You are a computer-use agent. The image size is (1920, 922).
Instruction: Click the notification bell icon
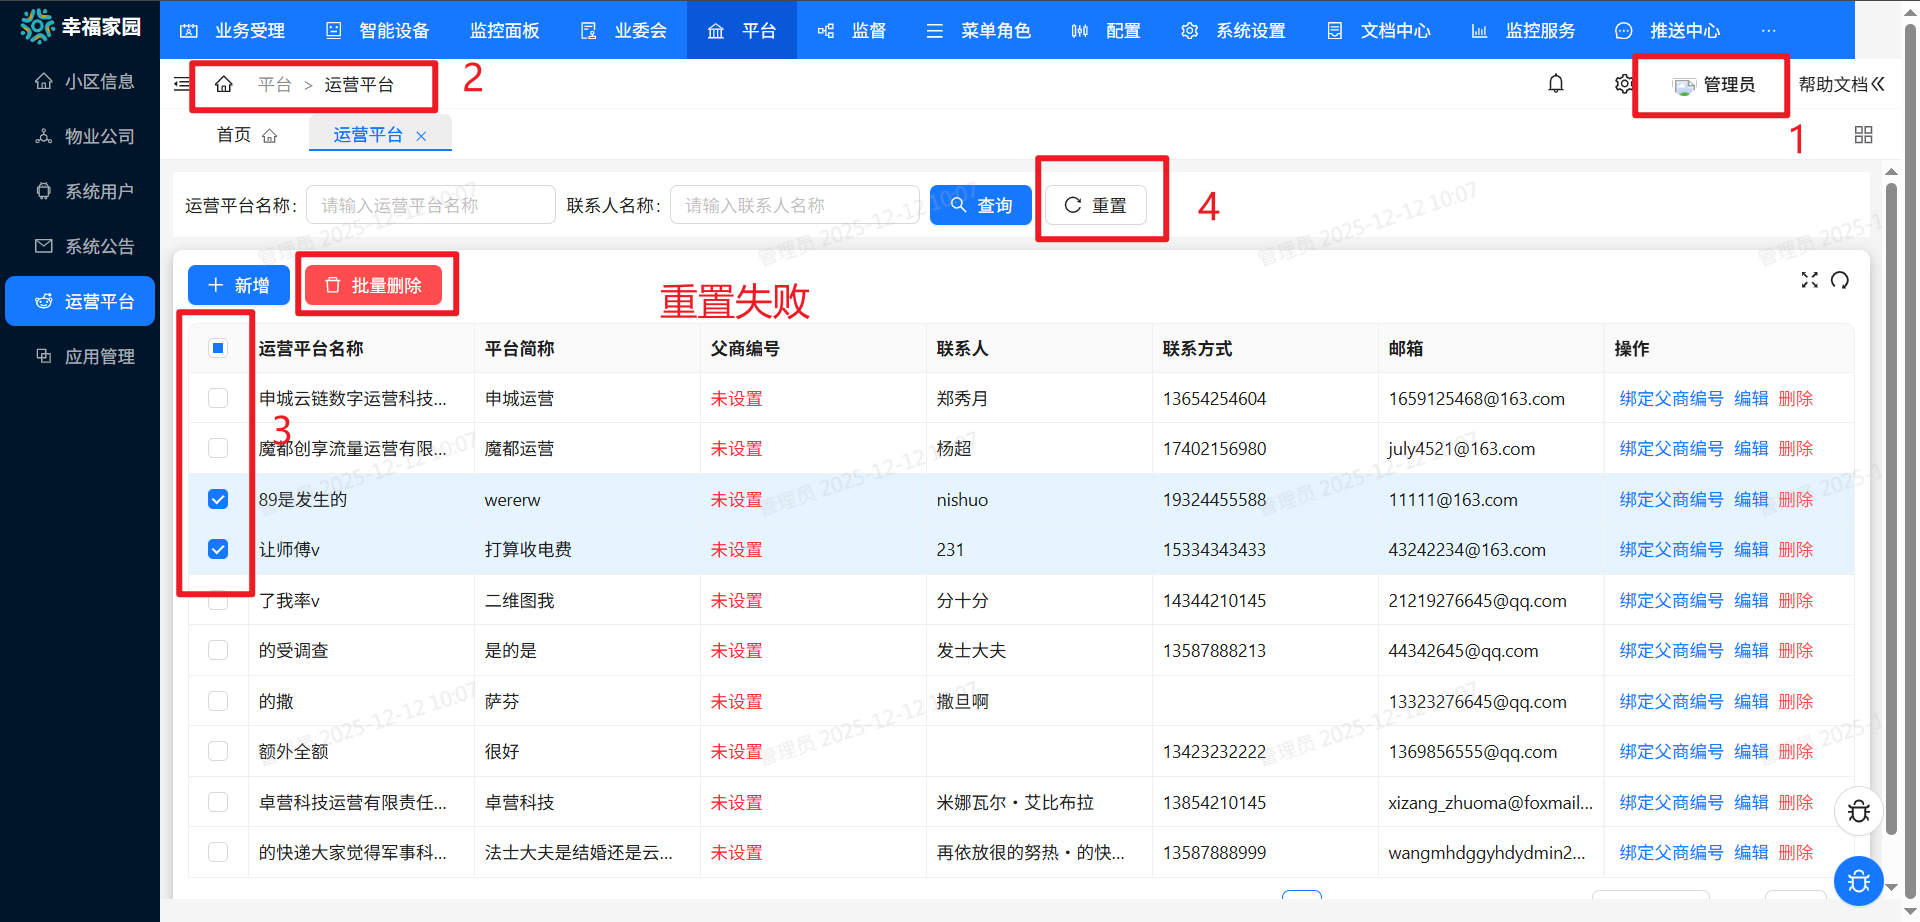1556,84
